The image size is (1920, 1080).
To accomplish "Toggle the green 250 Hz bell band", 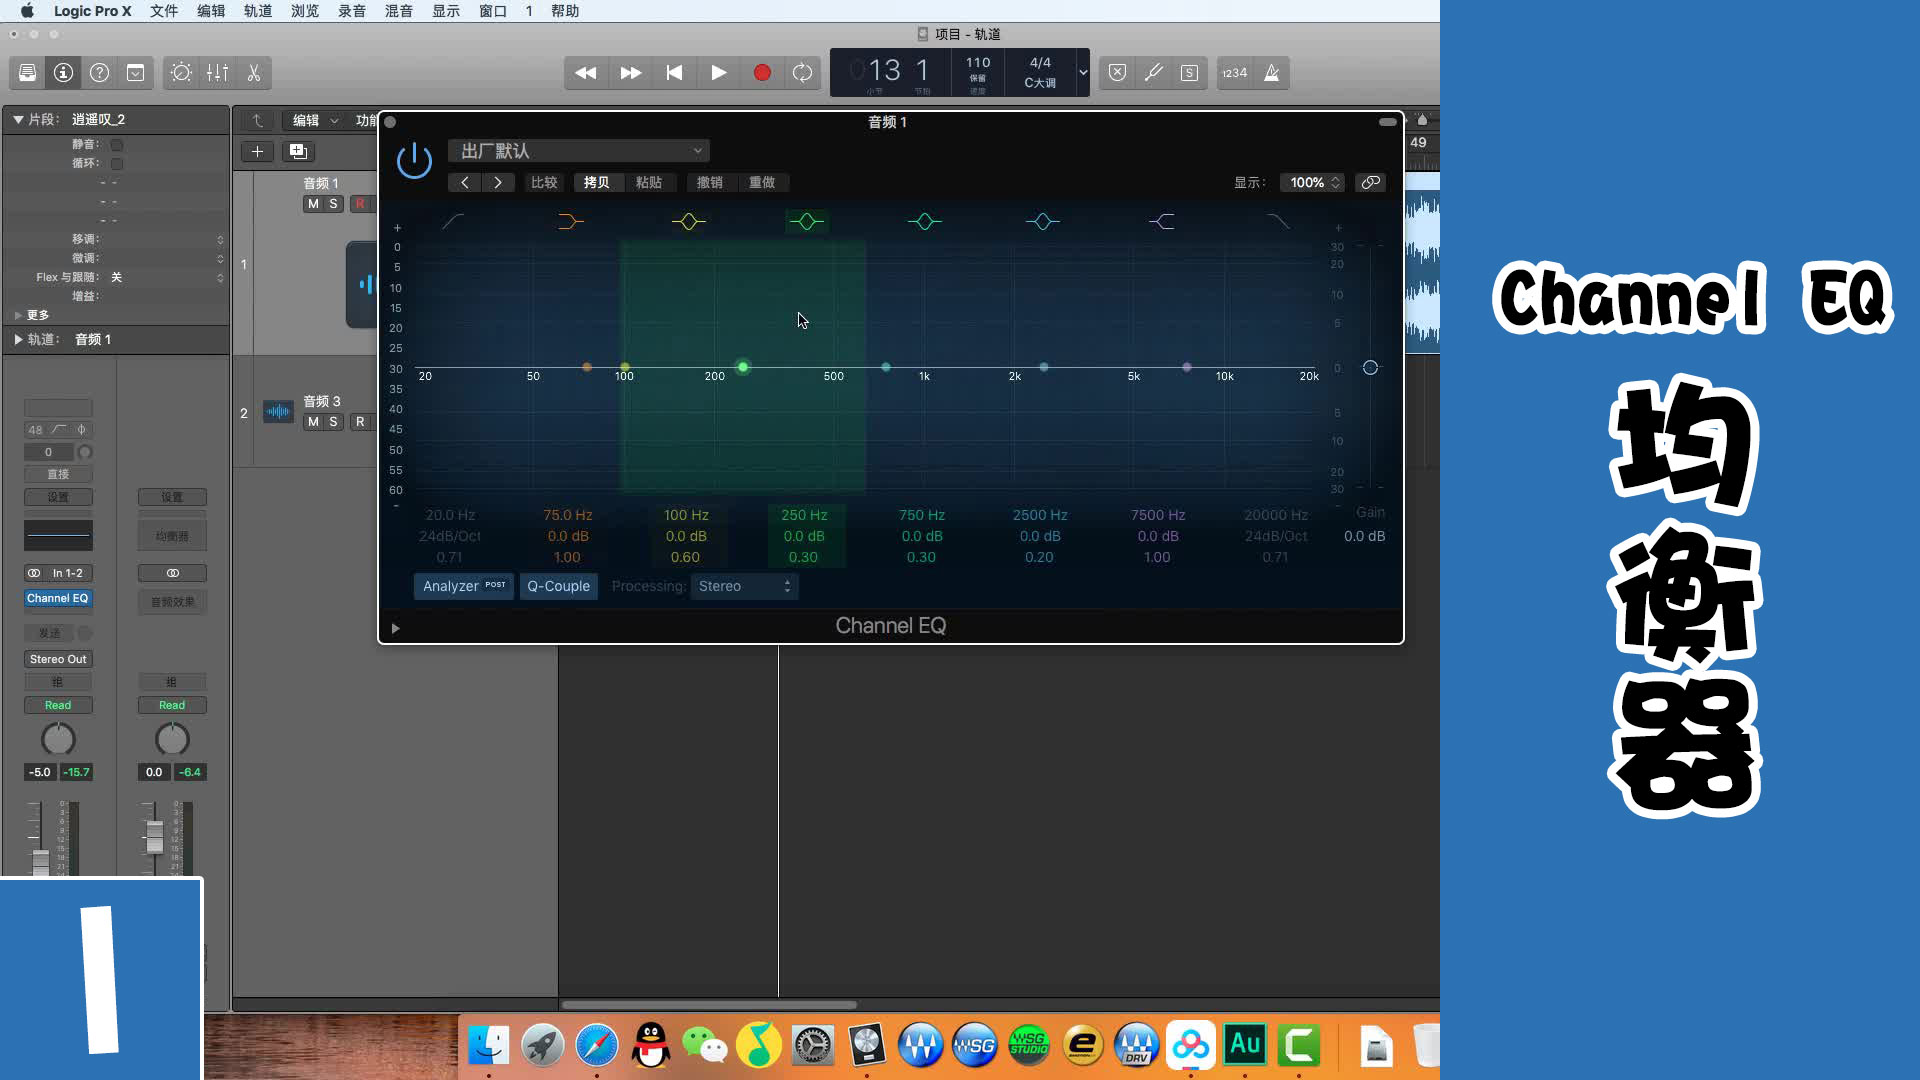I will [x=806, y=221].
